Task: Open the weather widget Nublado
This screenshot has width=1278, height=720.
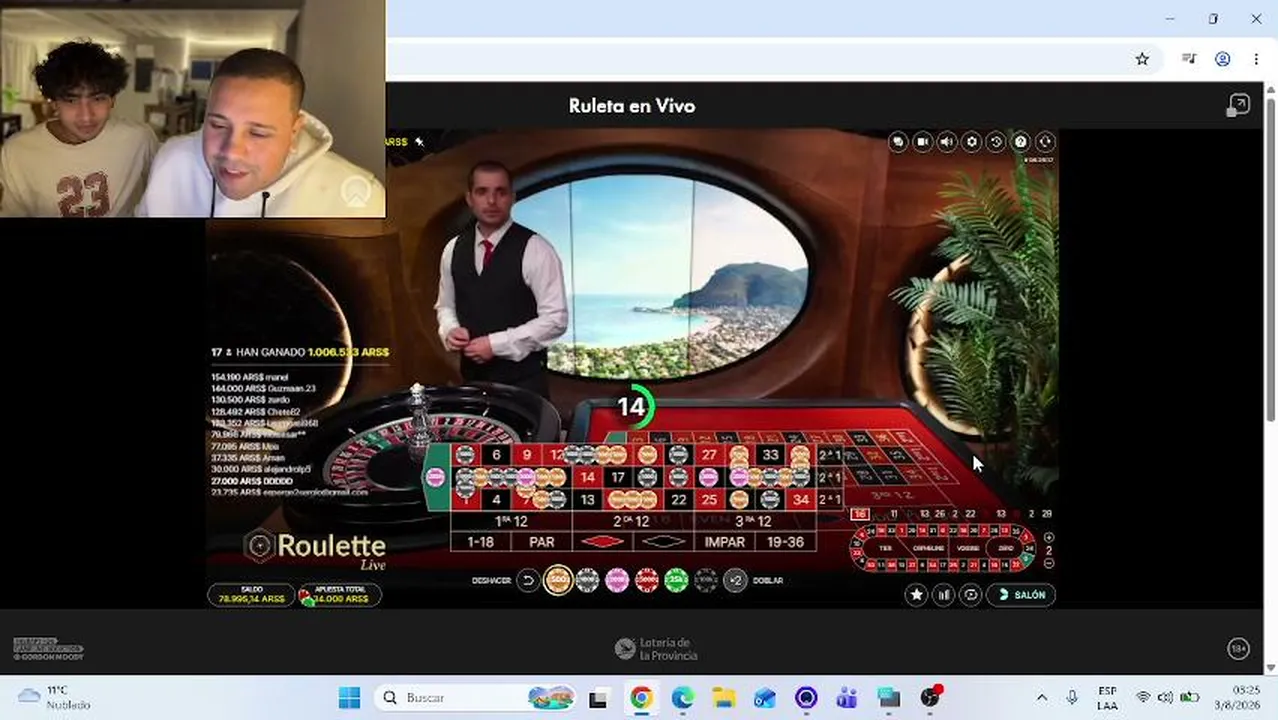Action: tap(55, 697)
